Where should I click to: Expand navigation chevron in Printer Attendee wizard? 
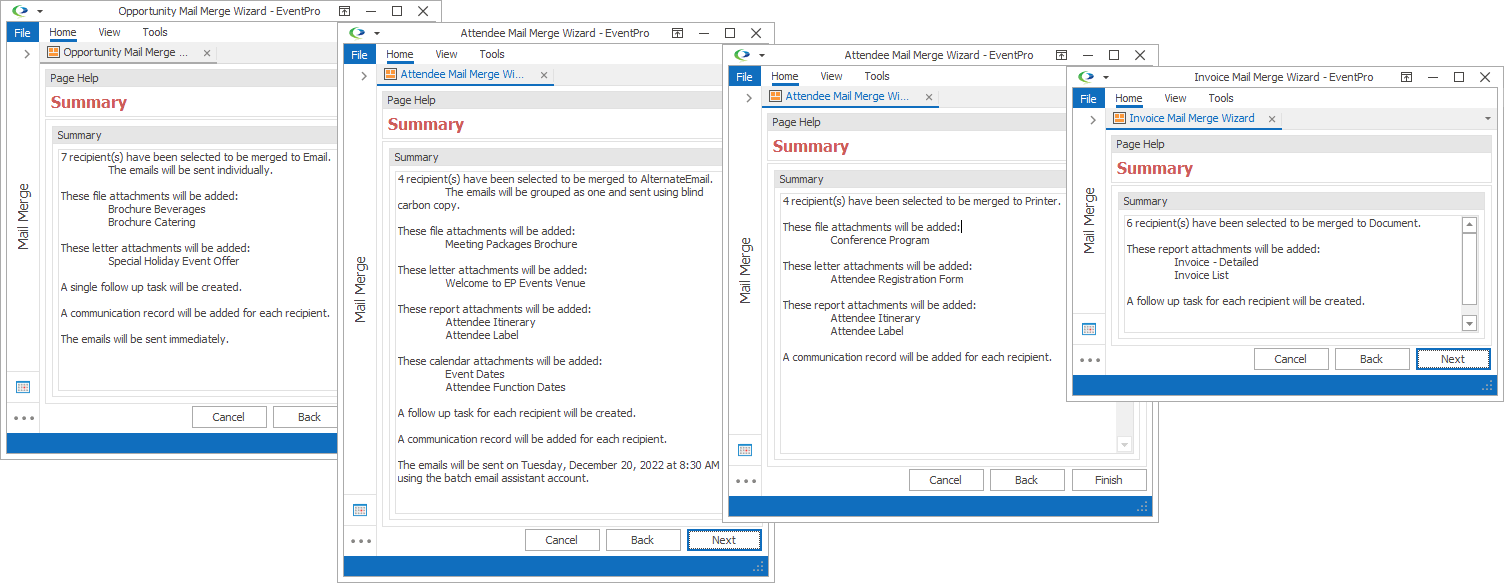[748, 98]
